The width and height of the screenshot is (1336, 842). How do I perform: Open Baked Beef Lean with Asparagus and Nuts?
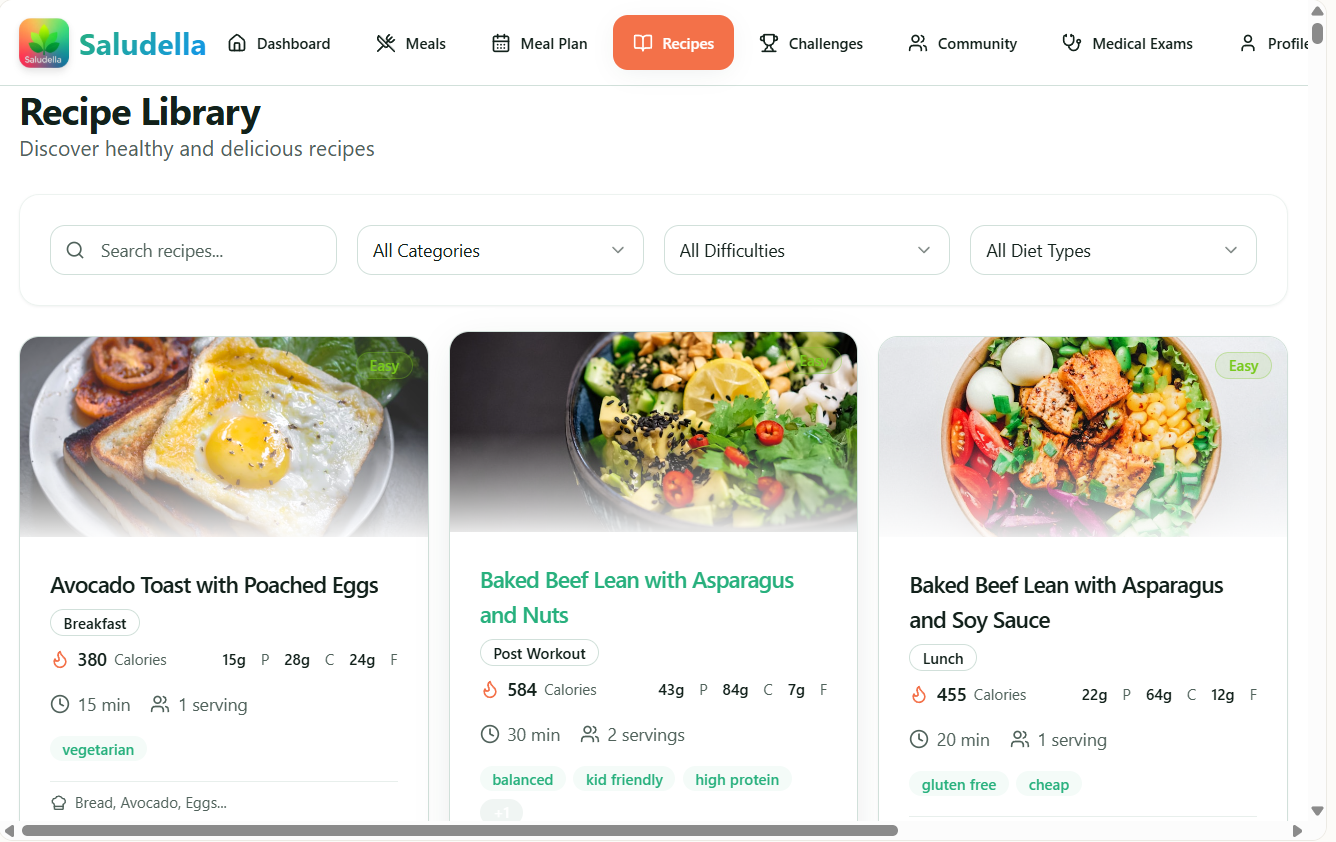click(x=637, y=597)
